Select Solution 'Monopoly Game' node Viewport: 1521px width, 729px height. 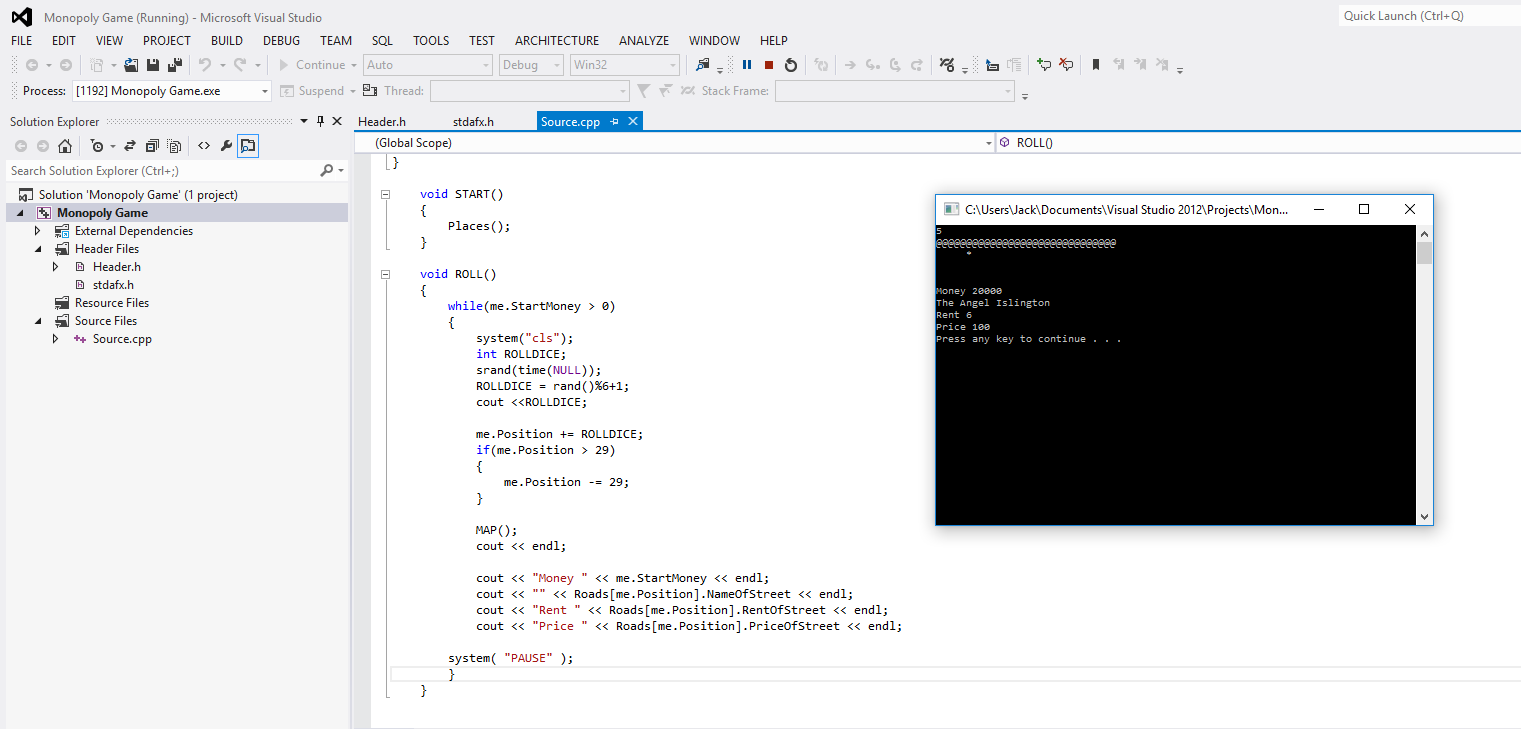(138, 195)
